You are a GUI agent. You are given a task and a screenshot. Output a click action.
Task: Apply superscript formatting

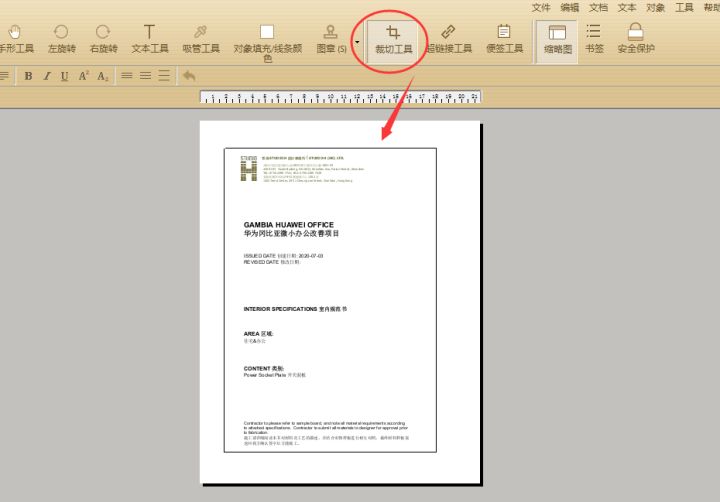point(83,76)
